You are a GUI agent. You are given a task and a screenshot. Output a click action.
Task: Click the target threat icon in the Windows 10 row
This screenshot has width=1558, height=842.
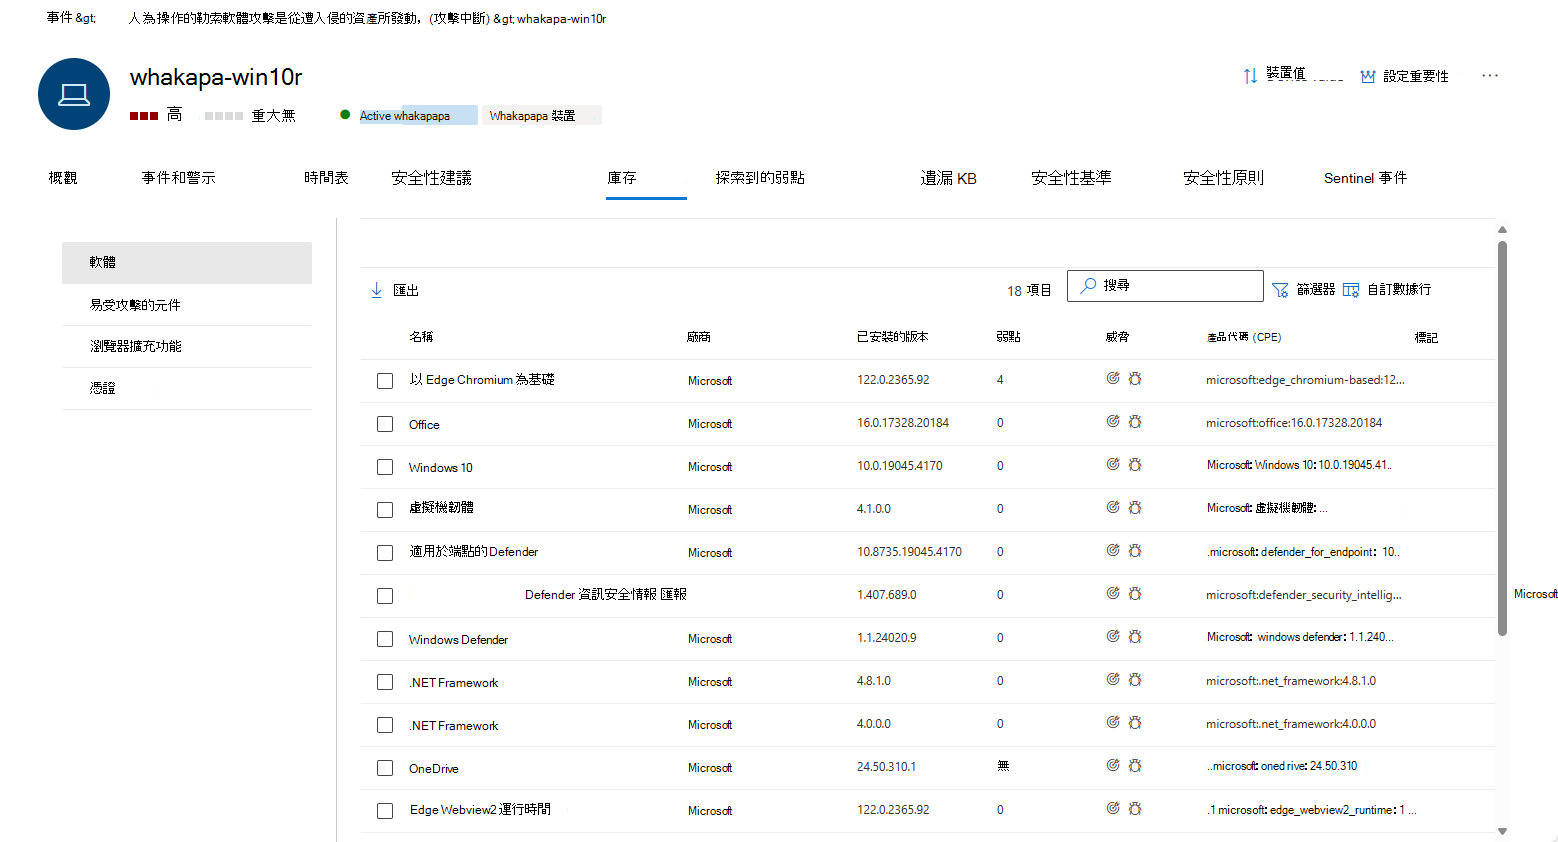pos(1113,465)
